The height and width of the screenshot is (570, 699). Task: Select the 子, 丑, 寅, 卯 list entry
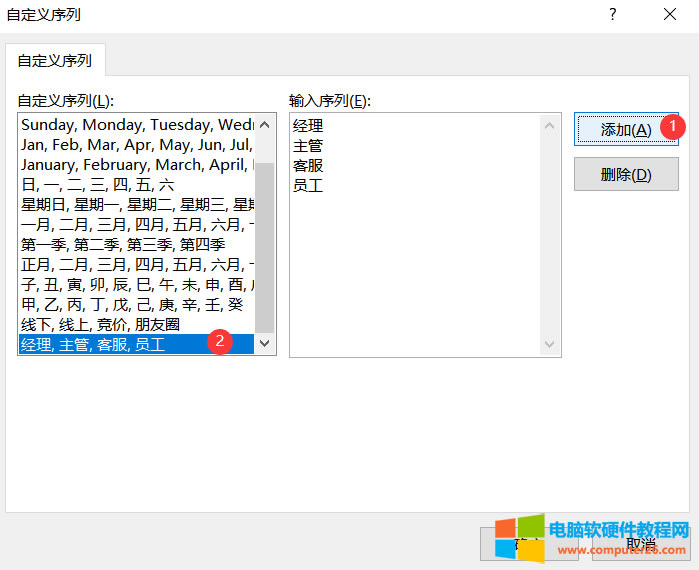[x=137, y=285]
